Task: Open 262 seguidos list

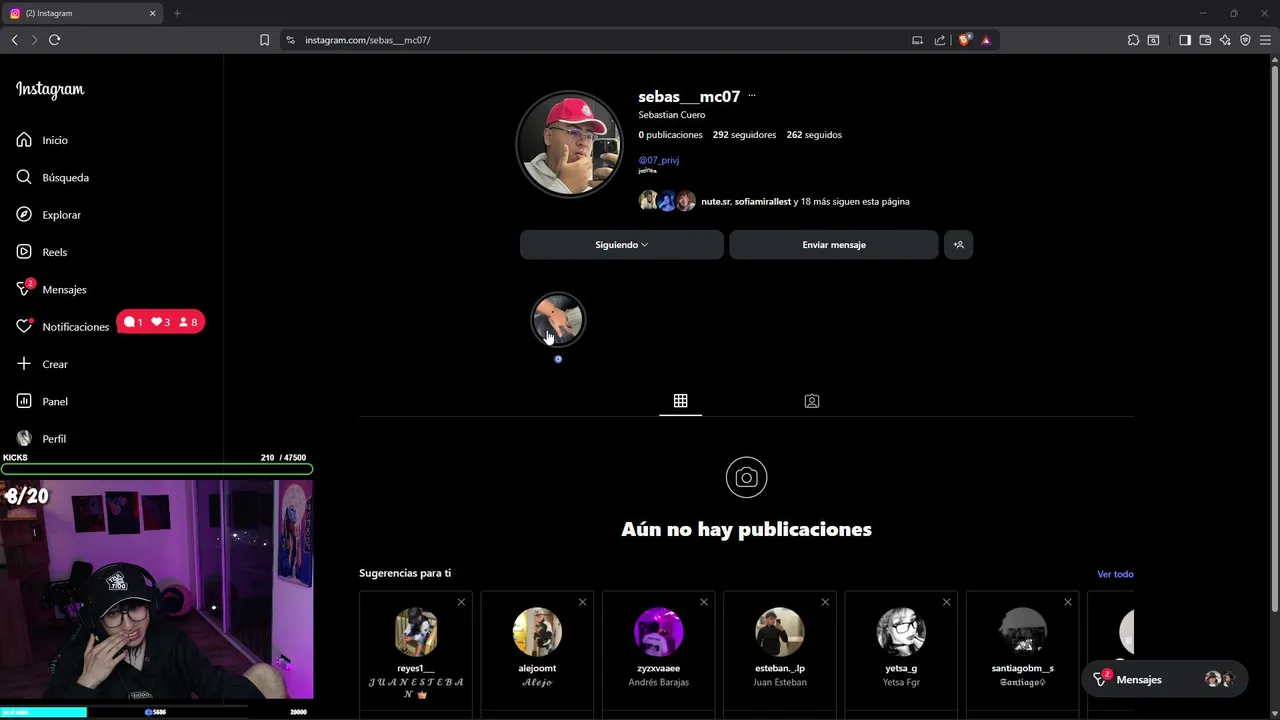Action: pyautogui.click(x=814, y=135)
